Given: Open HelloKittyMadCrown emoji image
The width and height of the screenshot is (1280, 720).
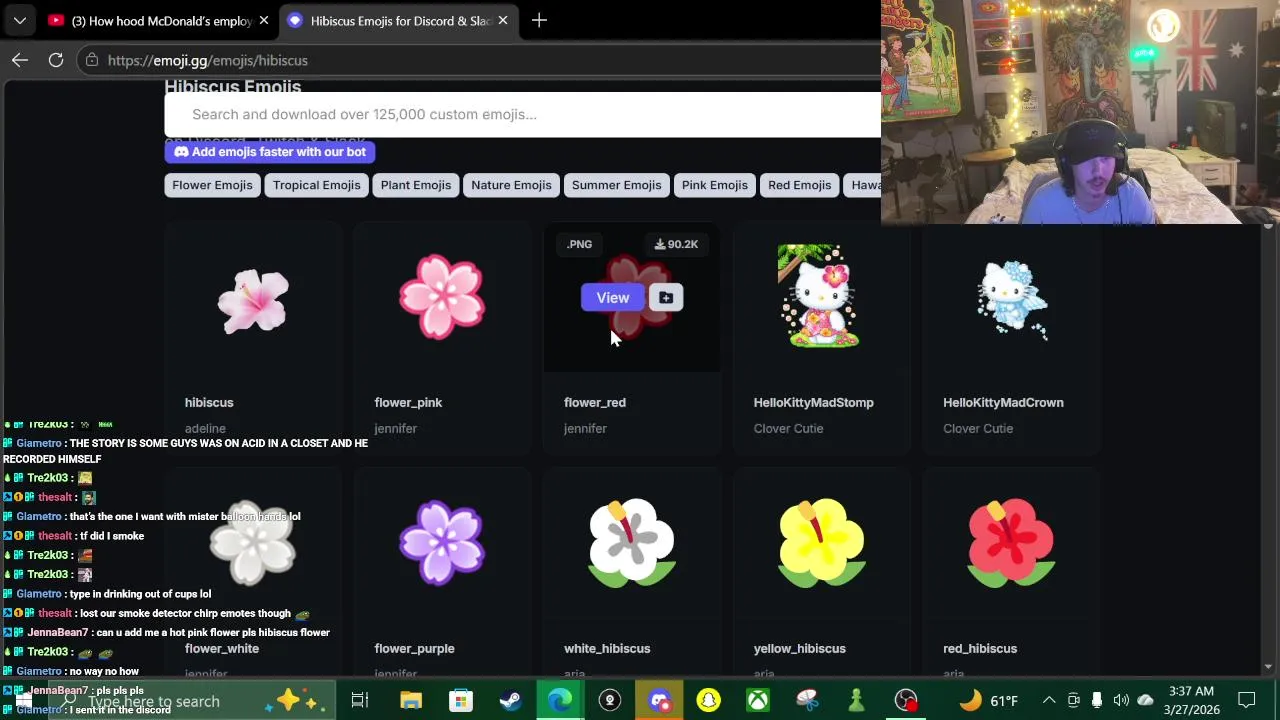Looking at the screenshot, I should click(1012, 300).
